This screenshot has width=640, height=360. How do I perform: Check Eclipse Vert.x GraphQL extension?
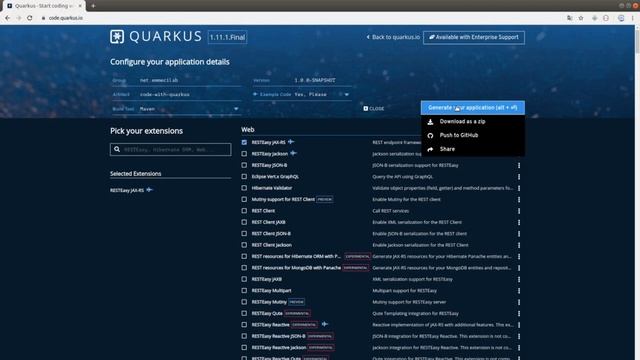tap(244, 177)
